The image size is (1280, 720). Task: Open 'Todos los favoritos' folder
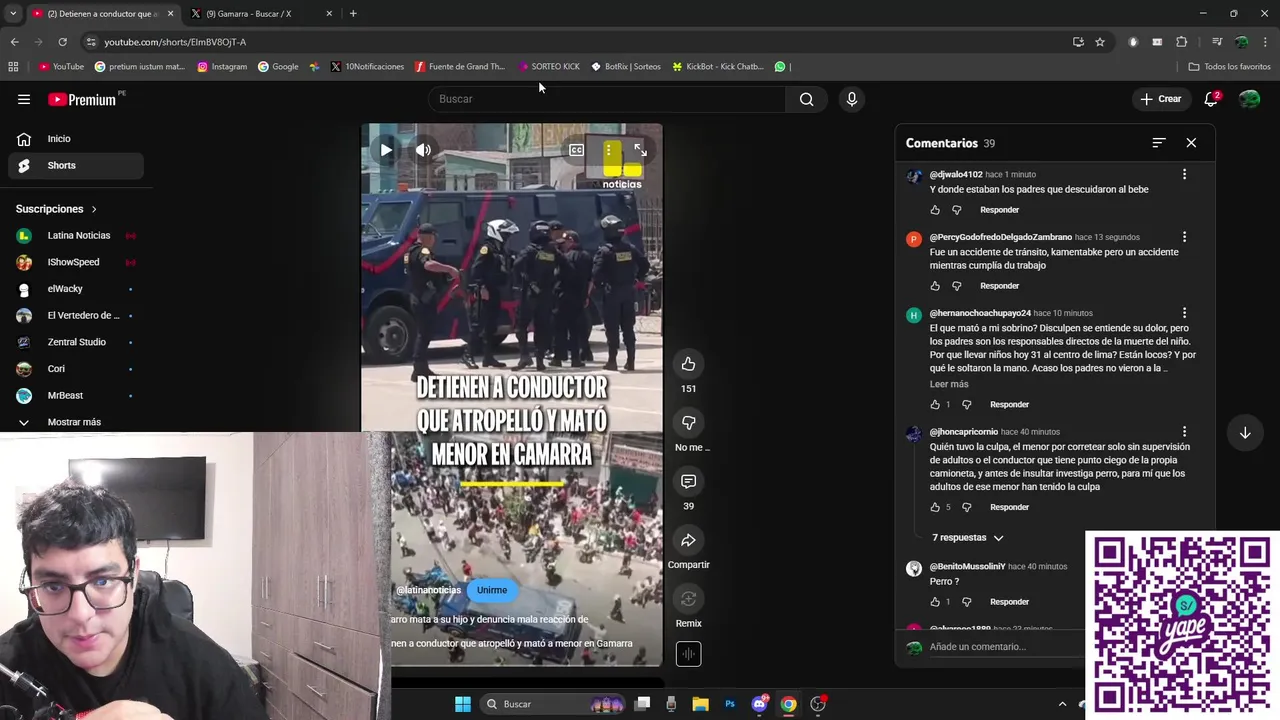click(1229, 67)
